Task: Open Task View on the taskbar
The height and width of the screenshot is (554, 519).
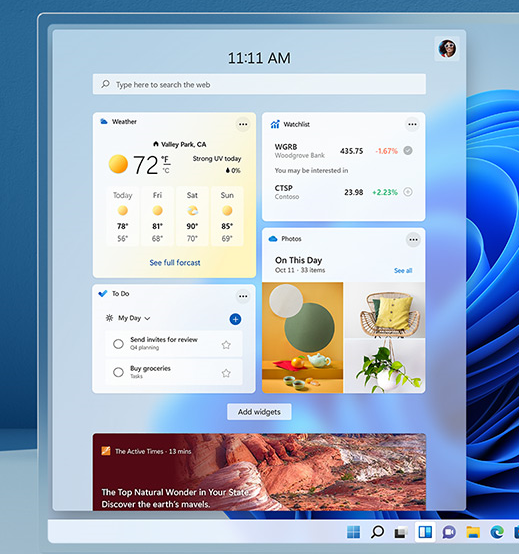Action: tap(401, 532)
